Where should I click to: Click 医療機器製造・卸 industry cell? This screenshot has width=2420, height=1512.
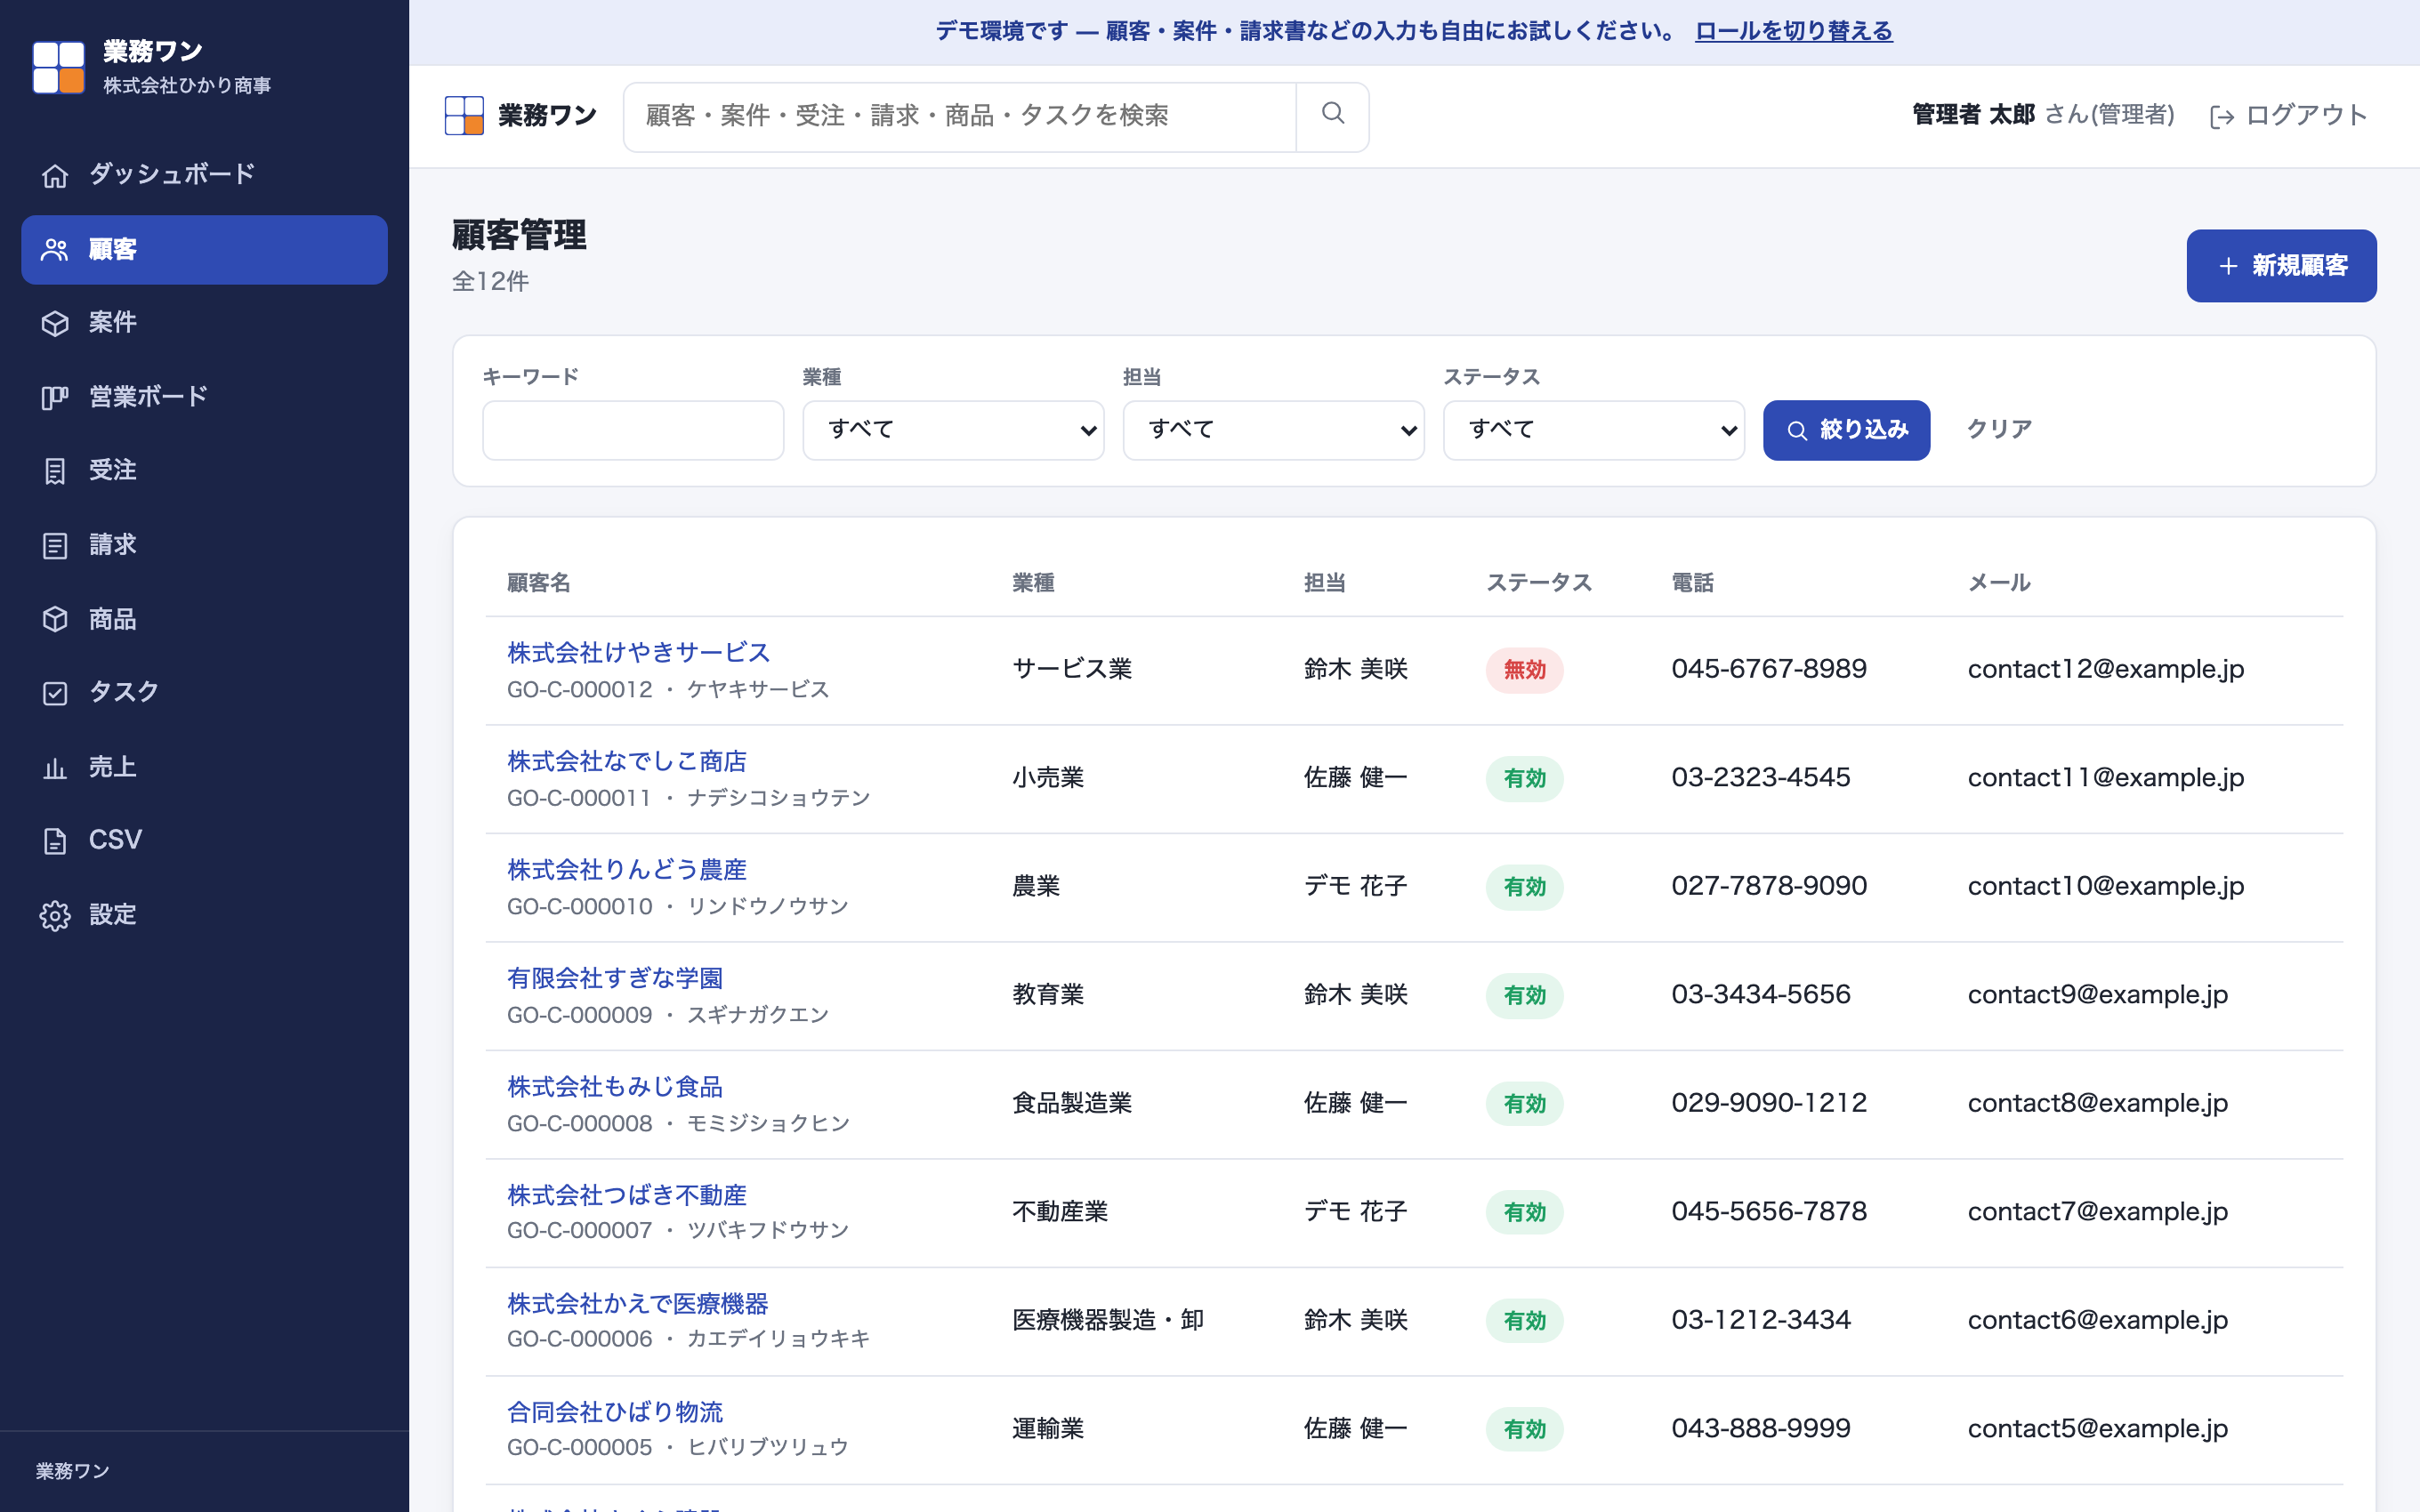(x=1108, y=1320)
